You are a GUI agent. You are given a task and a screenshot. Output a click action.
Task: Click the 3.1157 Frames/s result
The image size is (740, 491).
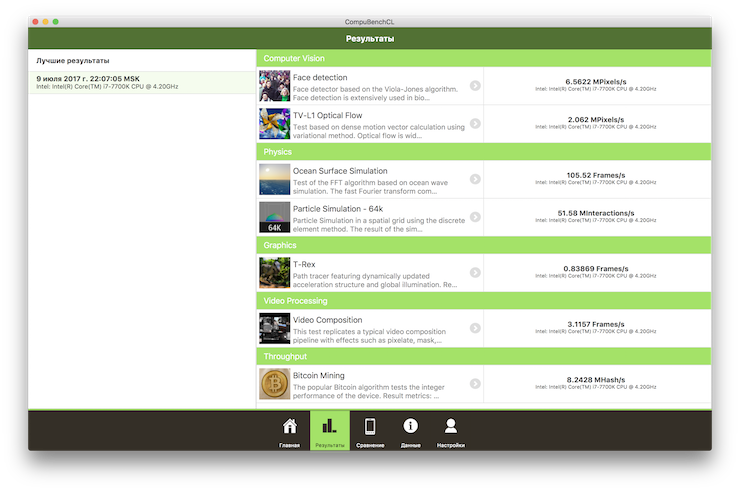click(596, 324)
